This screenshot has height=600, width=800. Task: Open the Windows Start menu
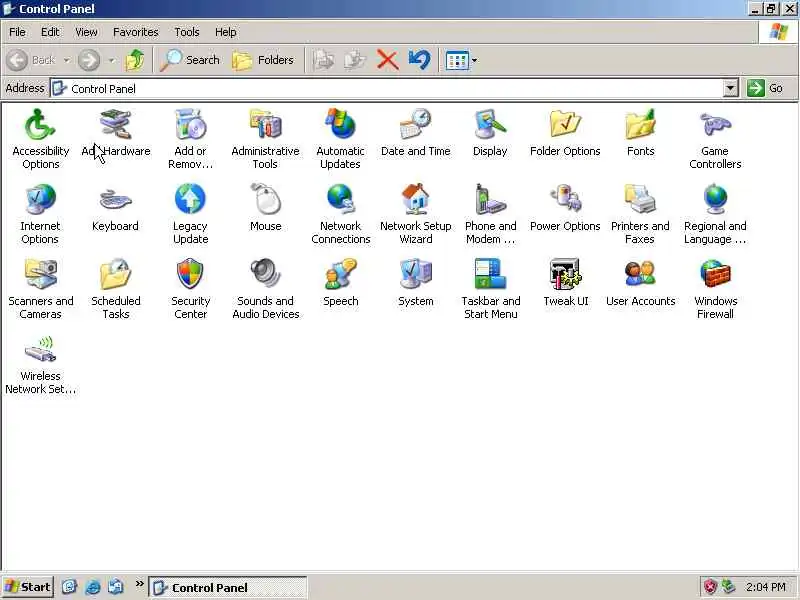pyautogui.click(x=28, y=587)
